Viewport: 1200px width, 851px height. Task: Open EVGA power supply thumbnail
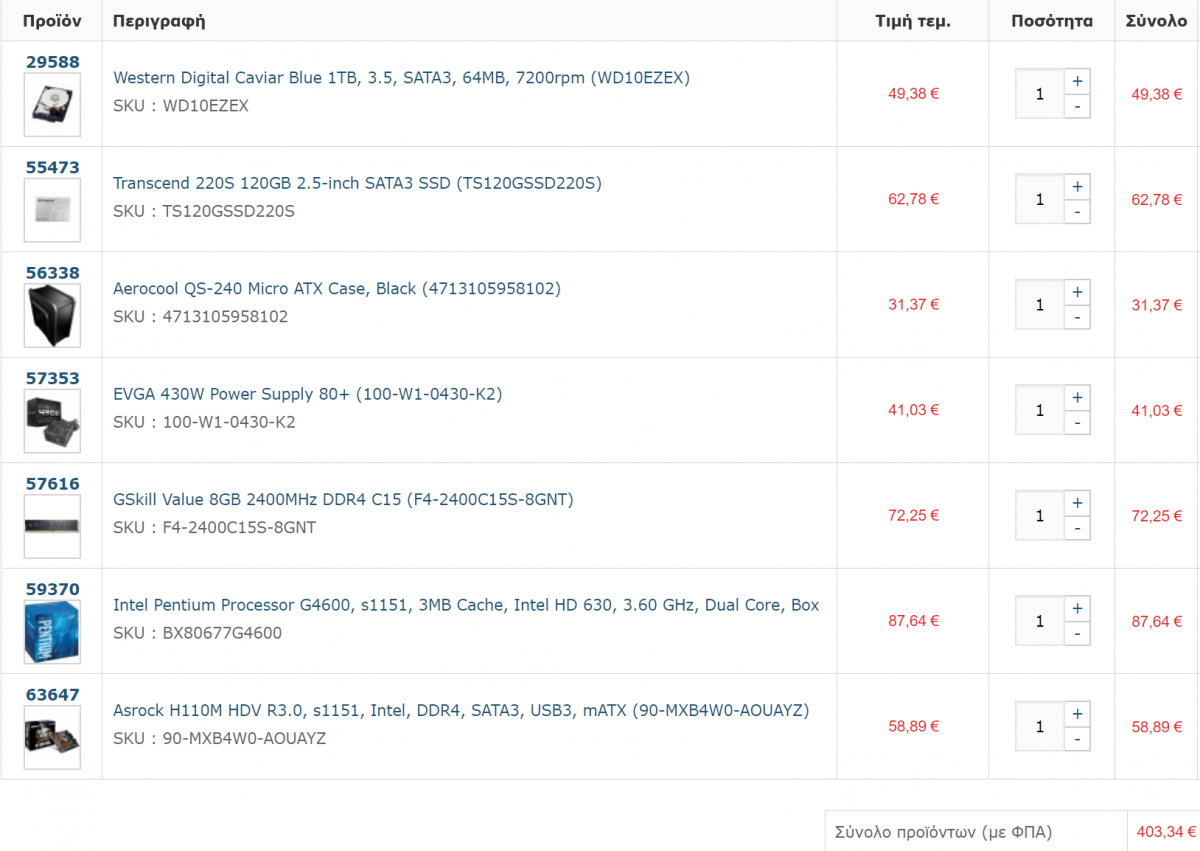tap(52, 421)
